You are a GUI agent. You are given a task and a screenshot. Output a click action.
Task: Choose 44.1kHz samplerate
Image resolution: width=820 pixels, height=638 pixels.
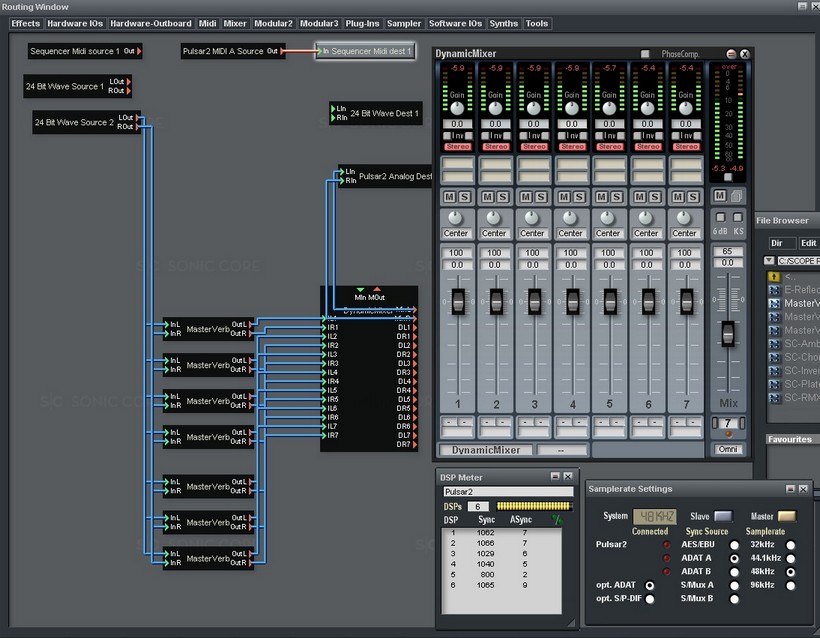coord(790,559)
